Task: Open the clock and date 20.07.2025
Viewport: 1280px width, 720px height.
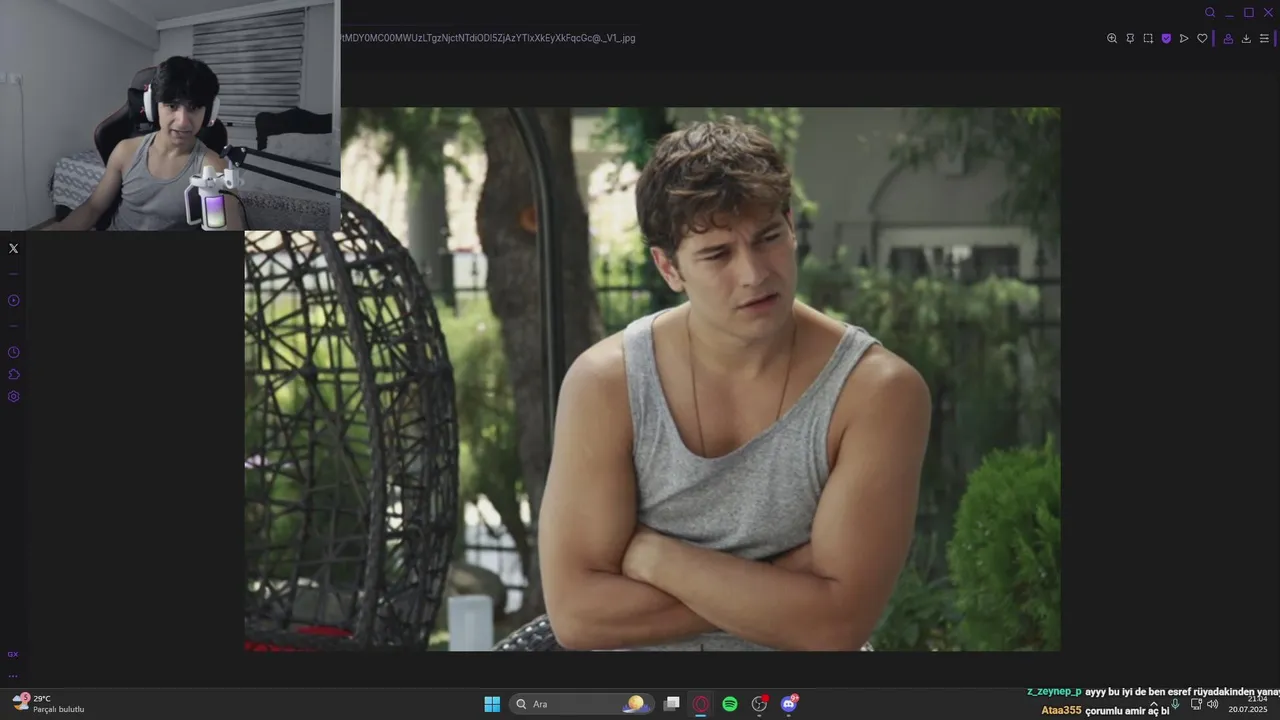Action: [x=1248, y=704]
